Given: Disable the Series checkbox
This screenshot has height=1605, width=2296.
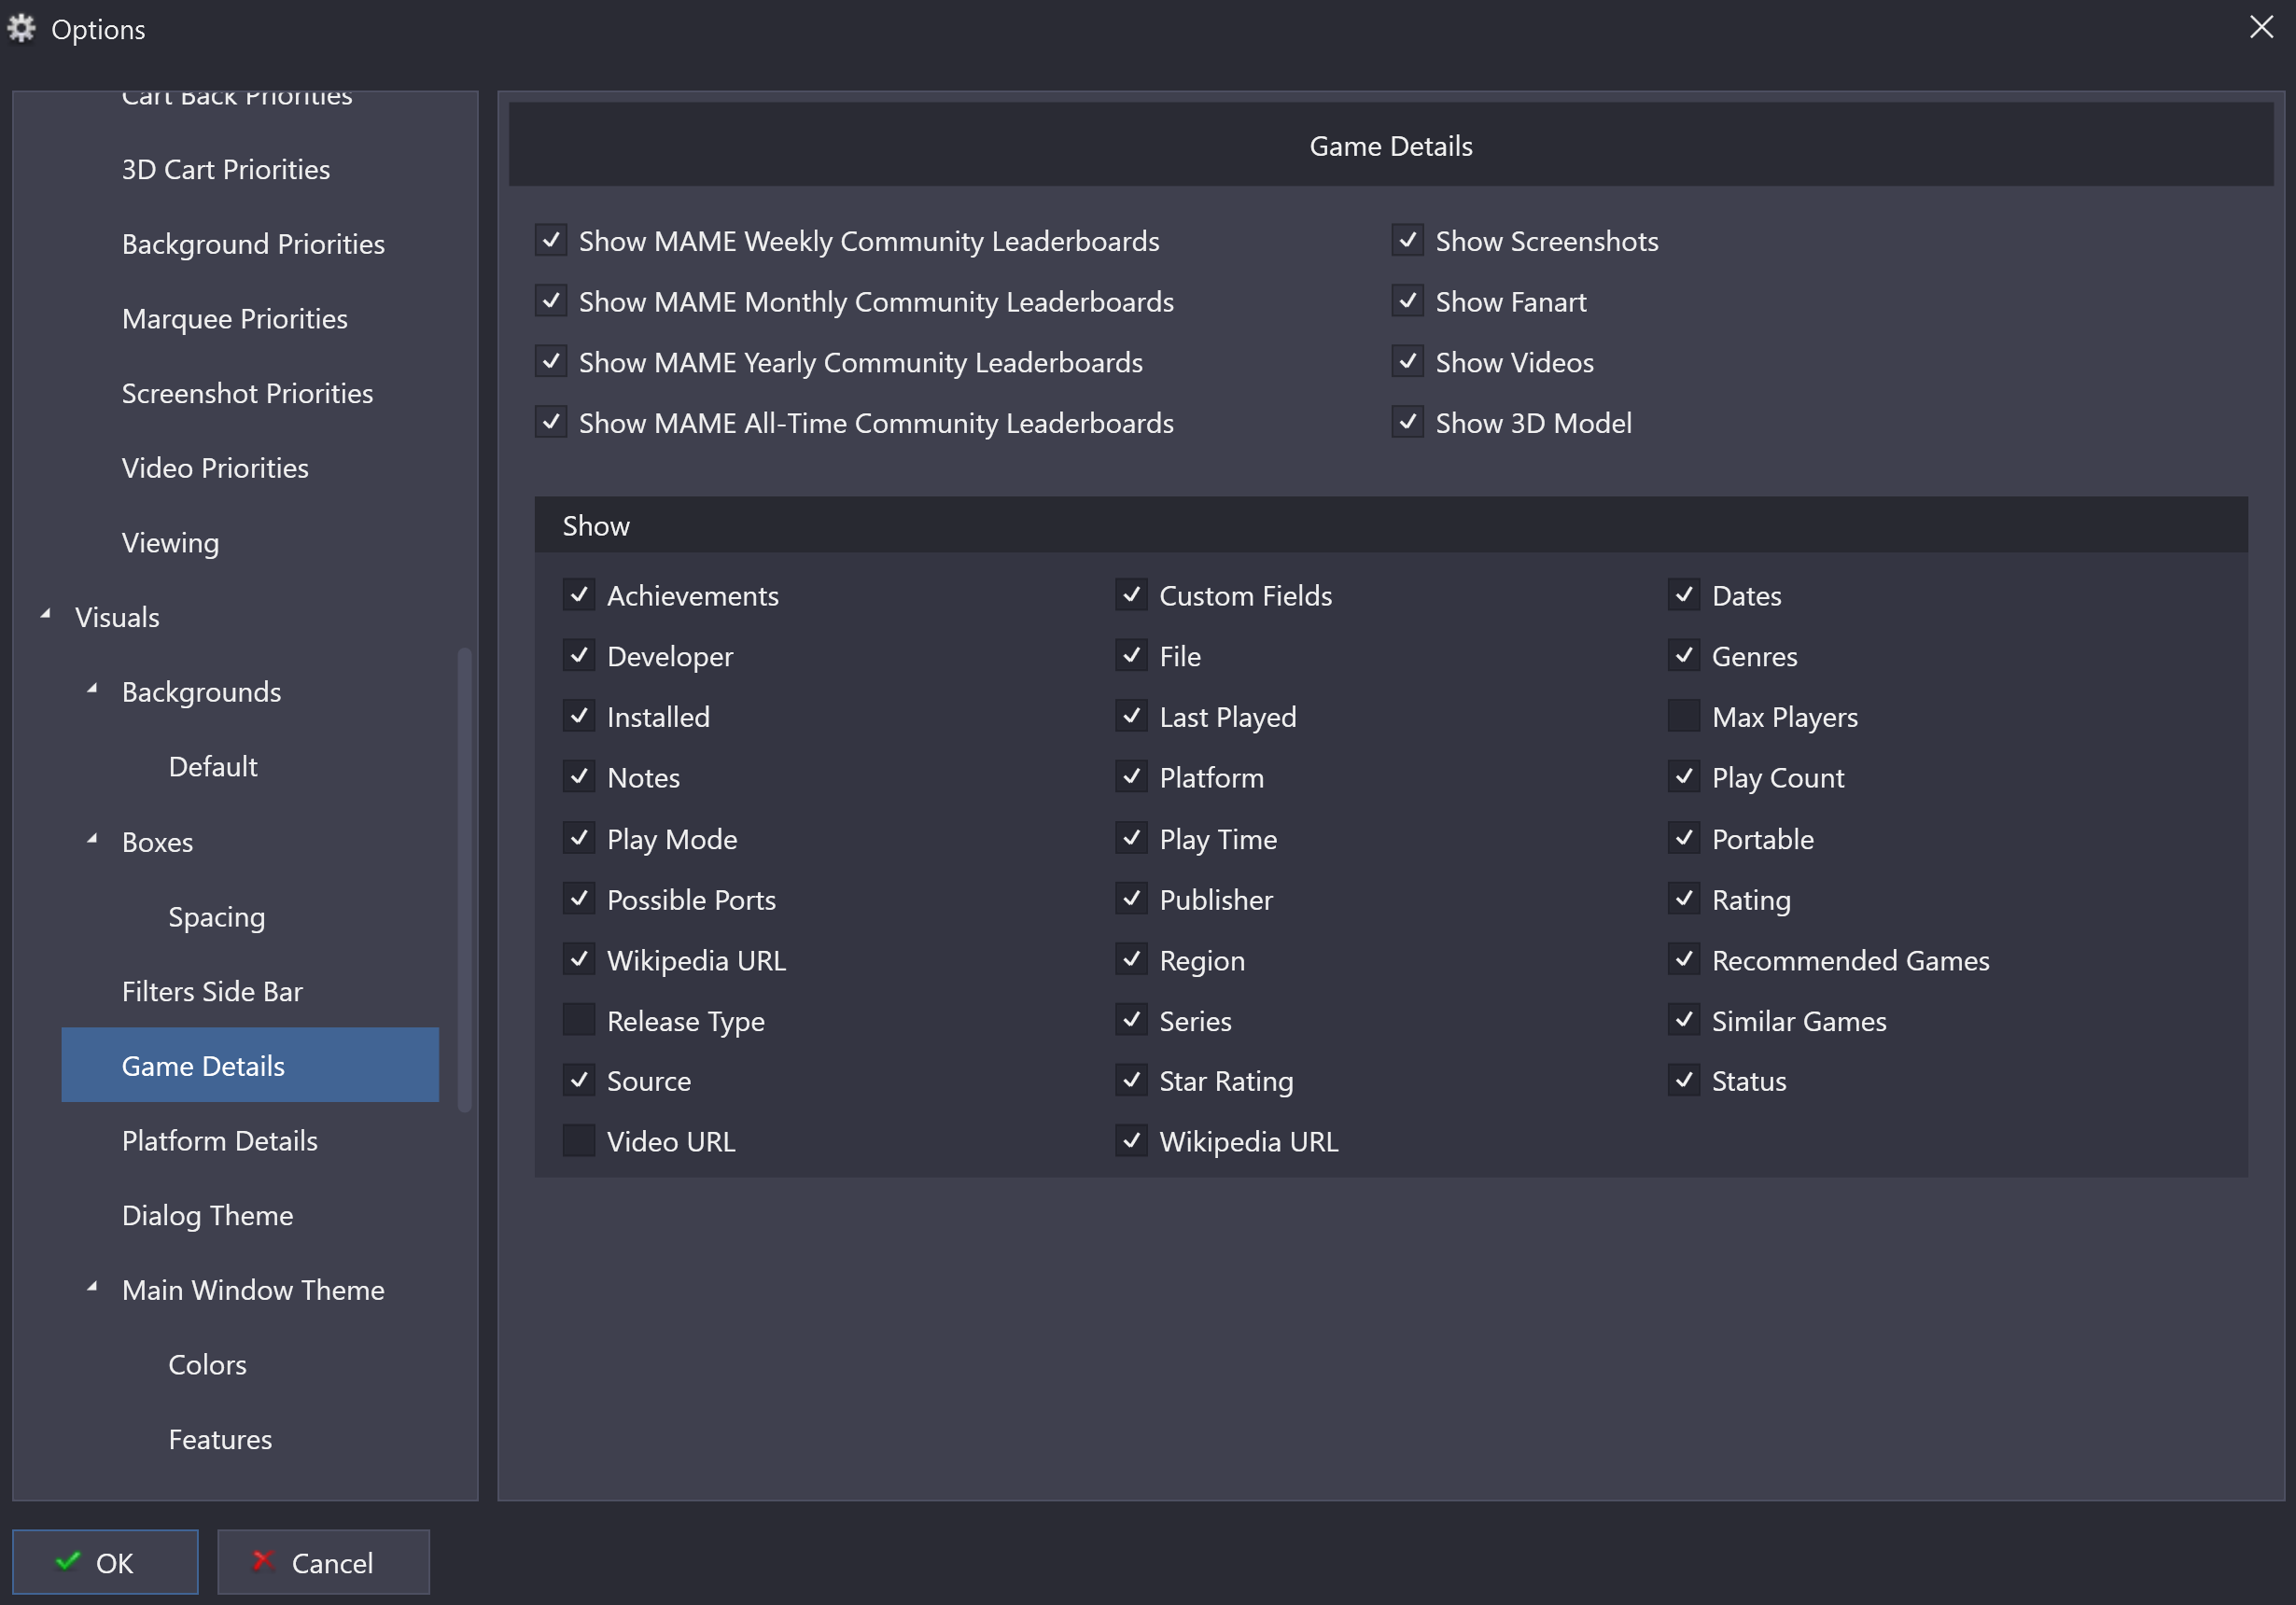Looking at the screenshot, I should [x=1132, y=1020].
